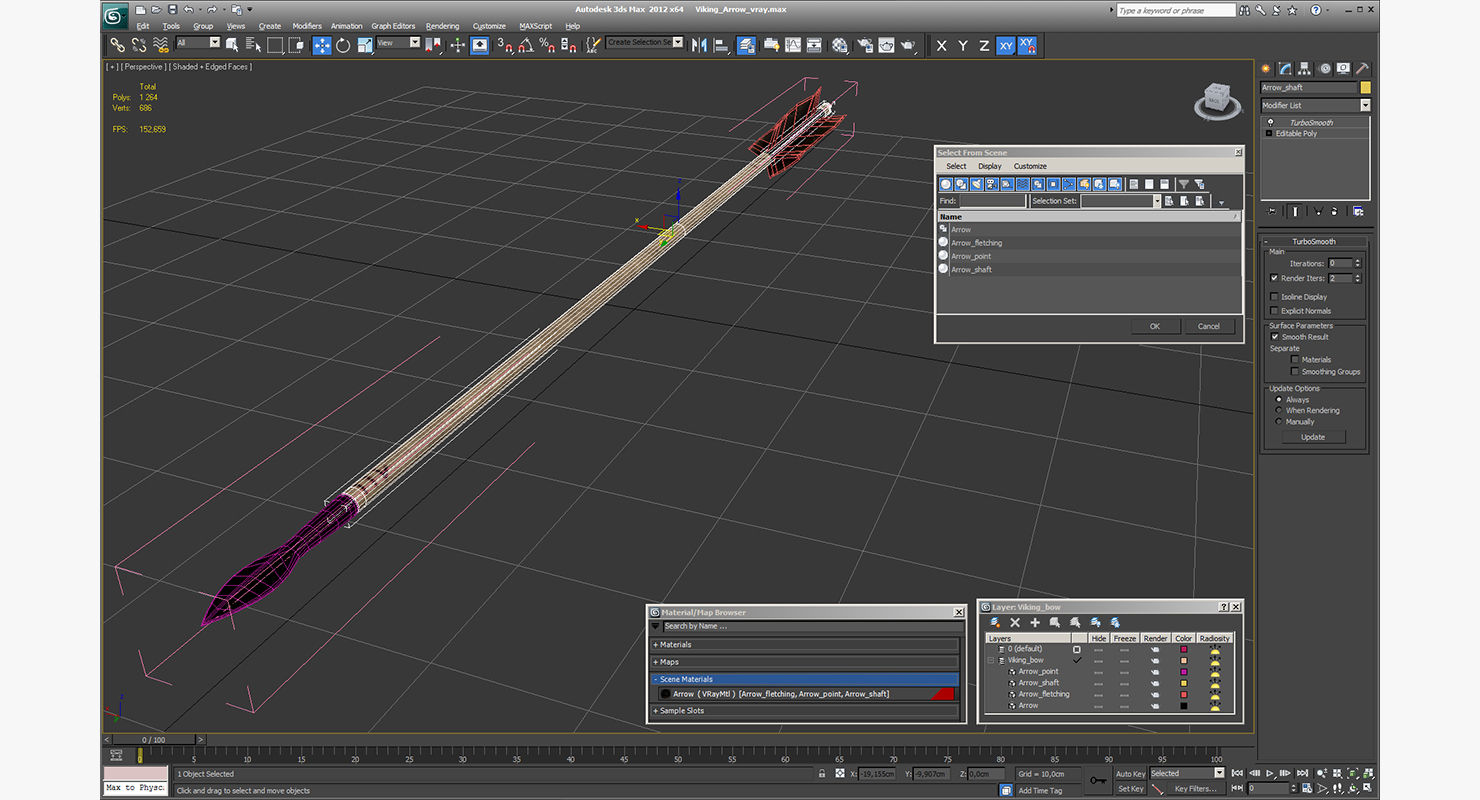Open Key Filters button
The height and width of the screenshot is (800, 1480).
tap(1195, 789)
